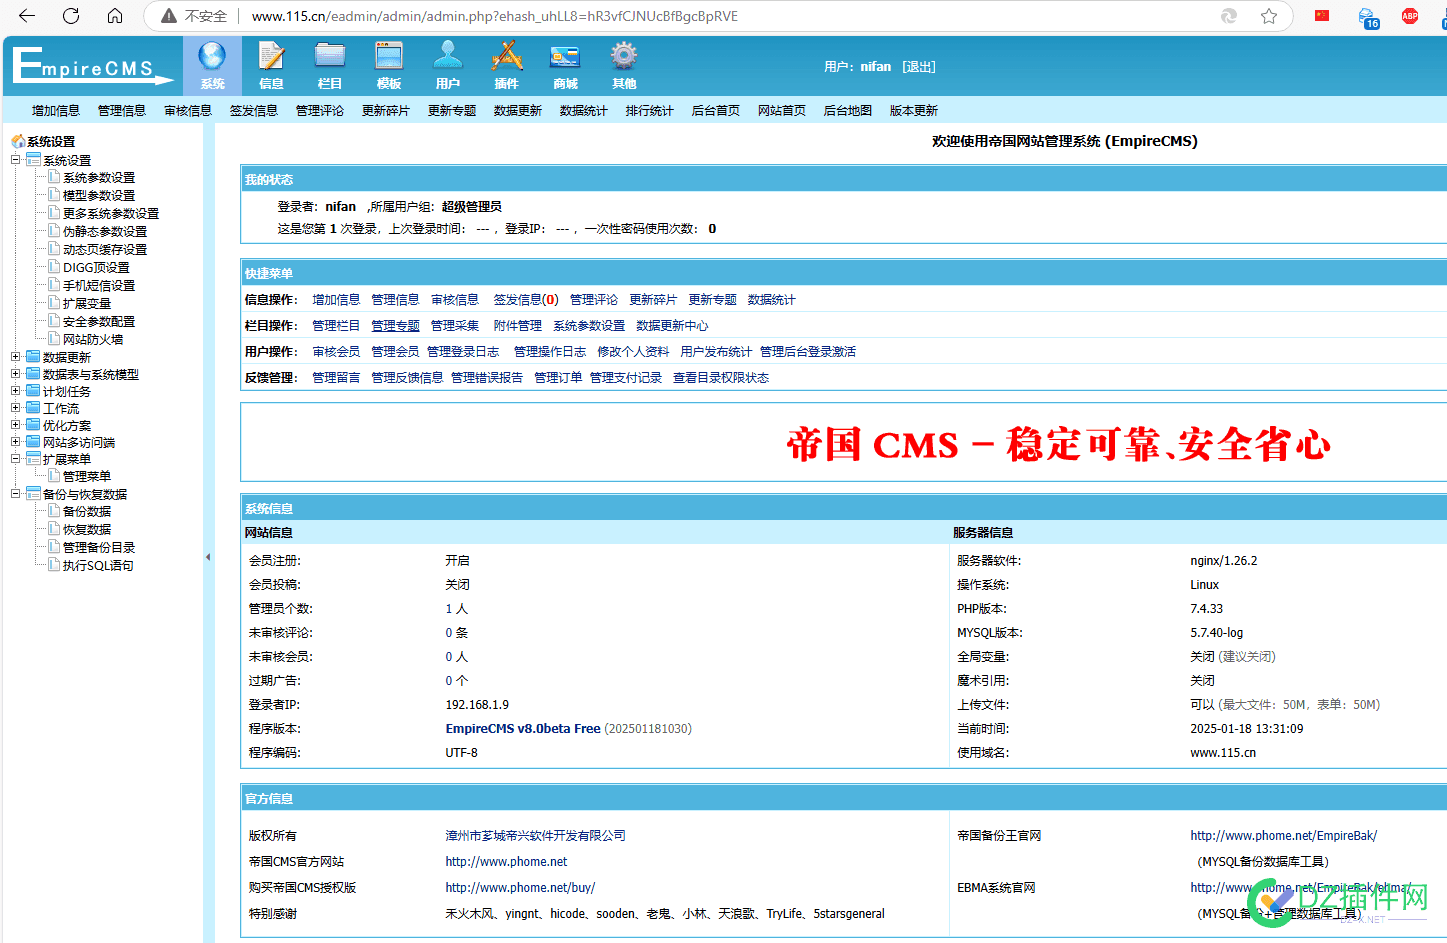Open 管理错误报告 link
This screenshot has height=943, width=1447.
pyautogui.click(x=487, y=378)
